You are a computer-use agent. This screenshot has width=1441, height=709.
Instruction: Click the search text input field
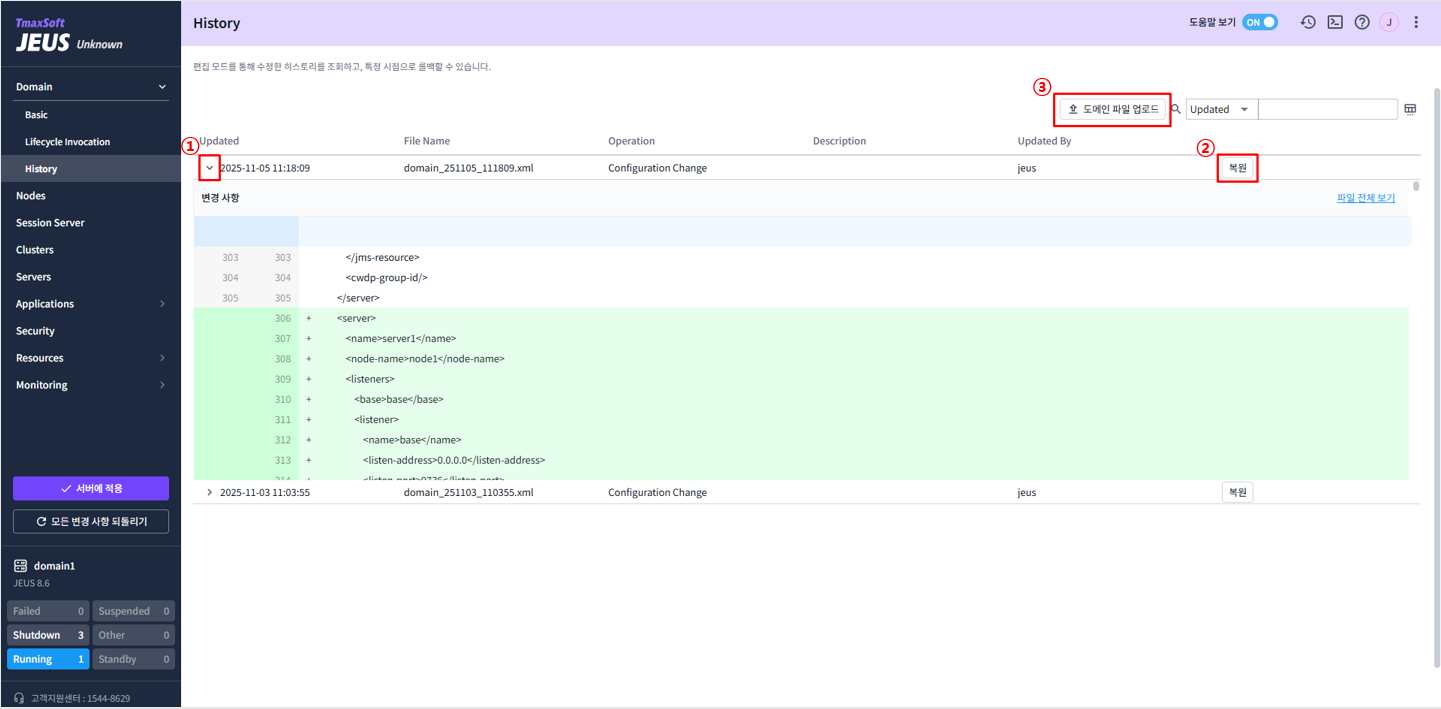(x=1328, y=108)
